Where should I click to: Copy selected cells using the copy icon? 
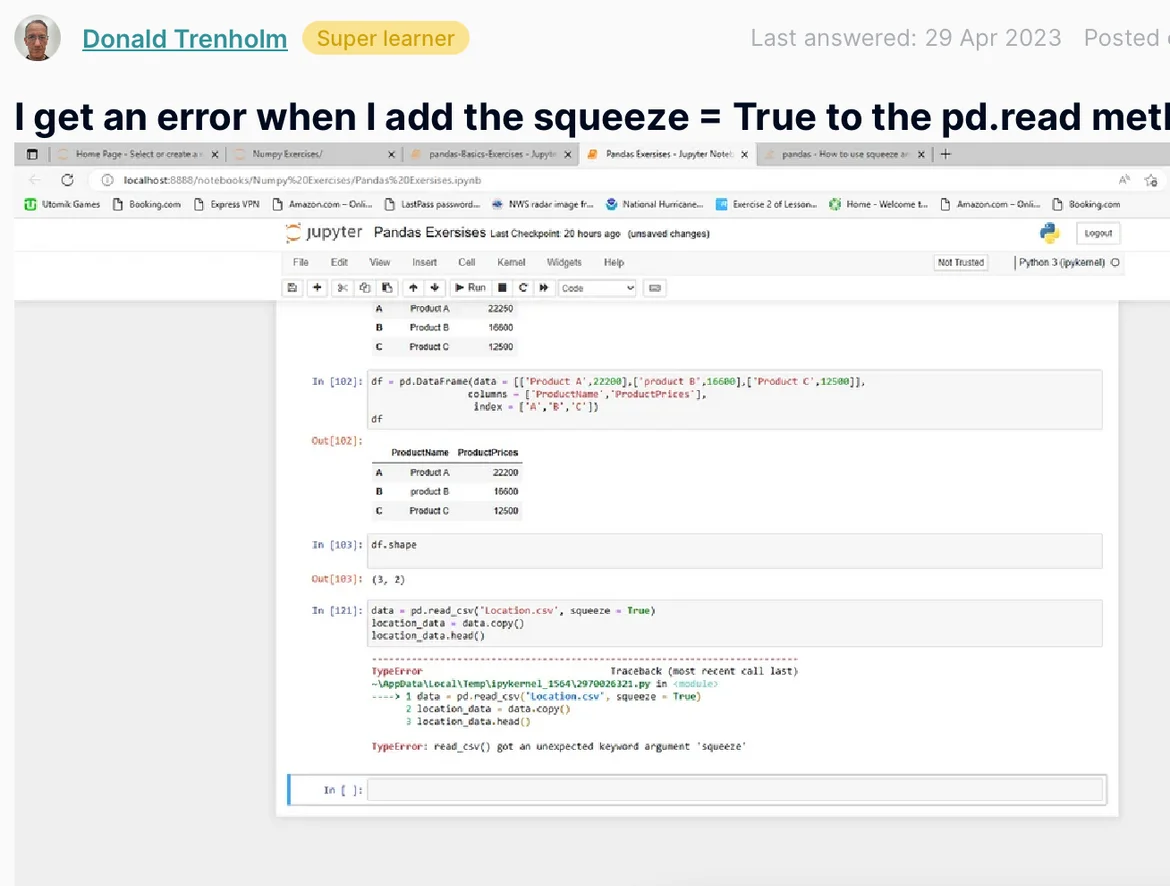coord(364,288)
